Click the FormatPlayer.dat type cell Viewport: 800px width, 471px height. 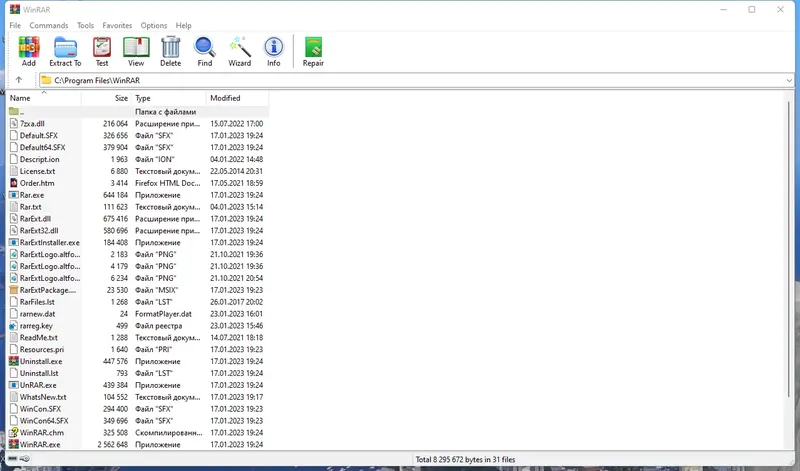pos(163,314)
